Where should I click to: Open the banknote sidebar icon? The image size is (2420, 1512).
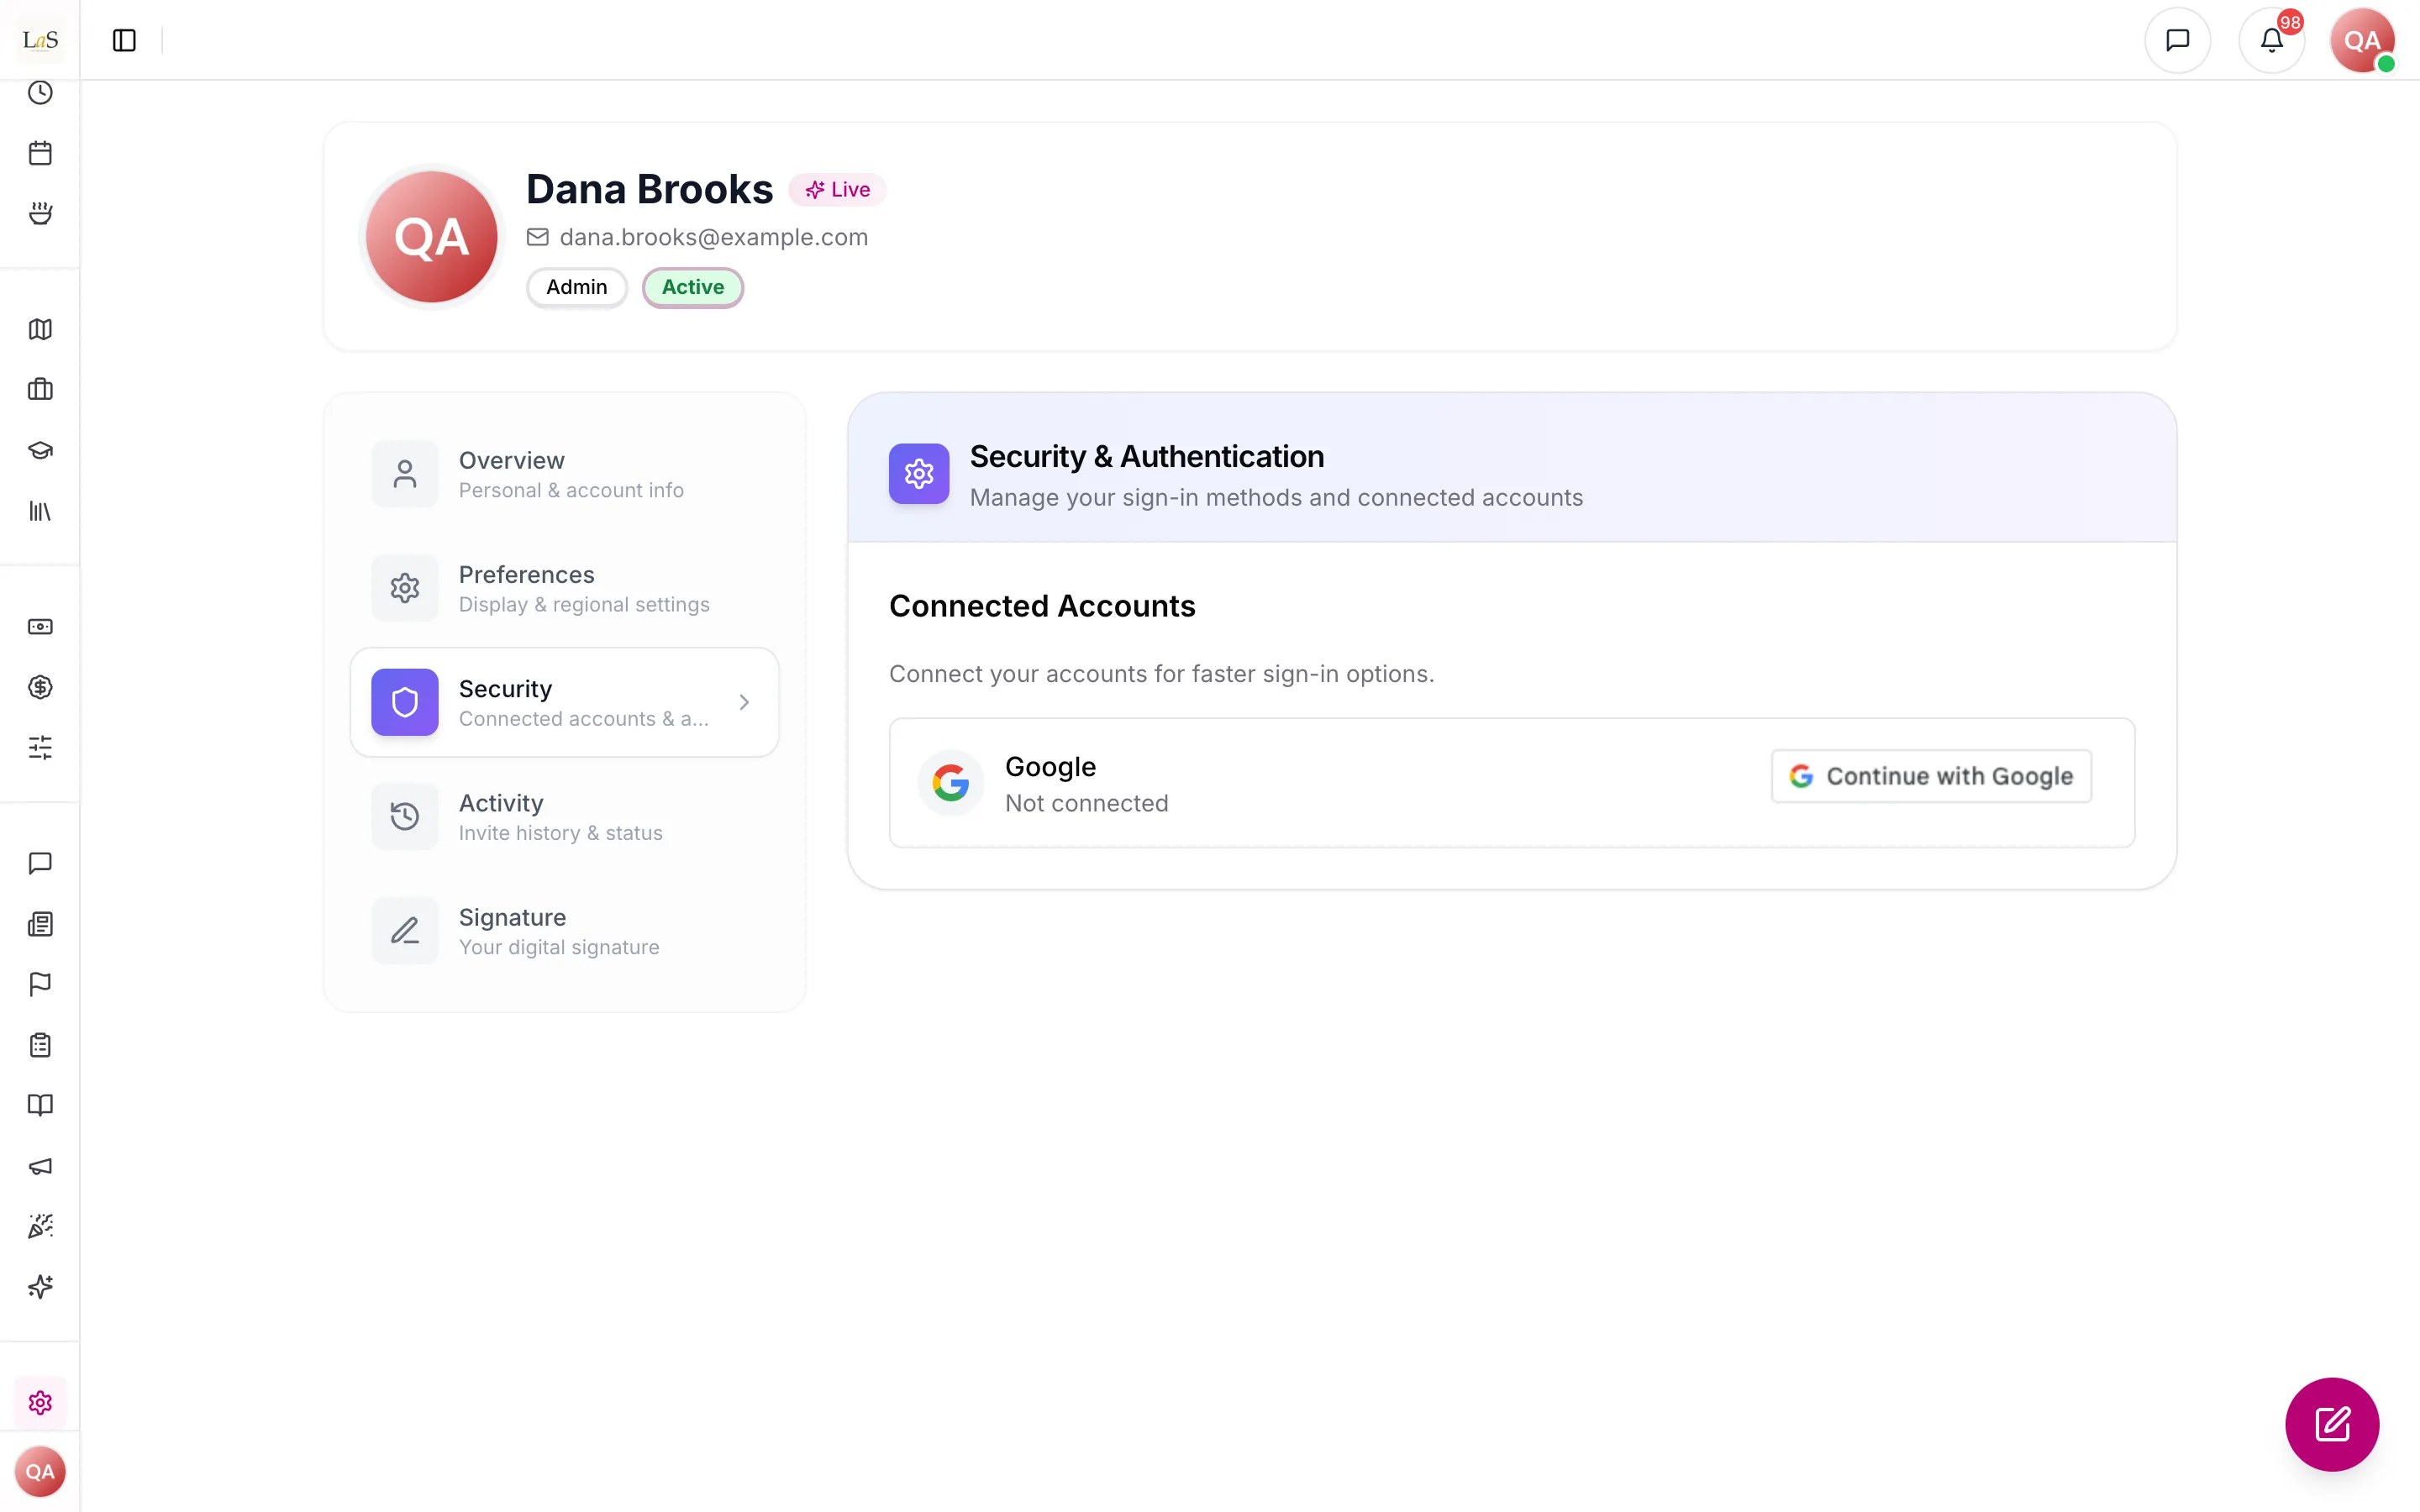coord(40,627)
